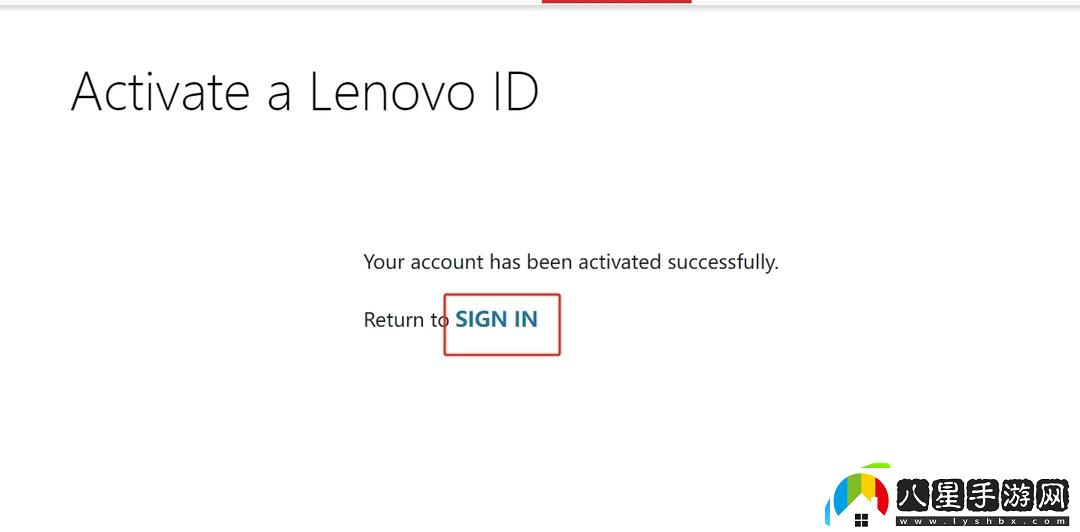This screenshot has height=532, width=1080.
Task: Open the www.lyshbx.com watermark URL
Action: click(x=981, y=521)
